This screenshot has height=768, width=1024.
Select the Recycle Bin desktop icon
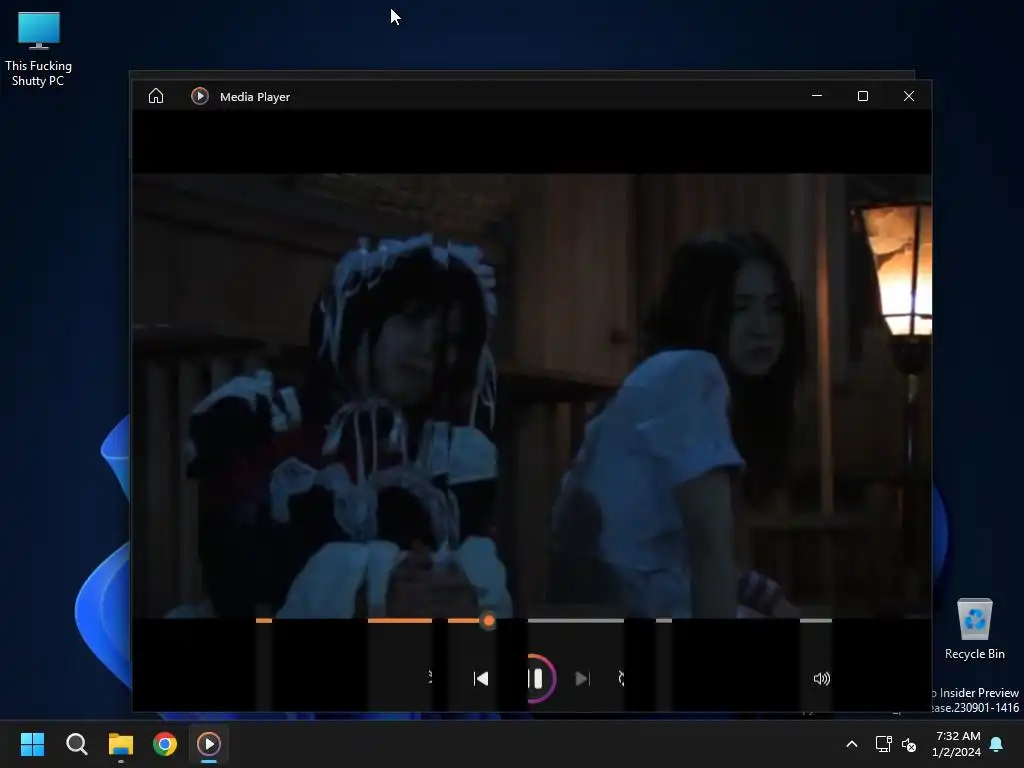pos(974,630)
